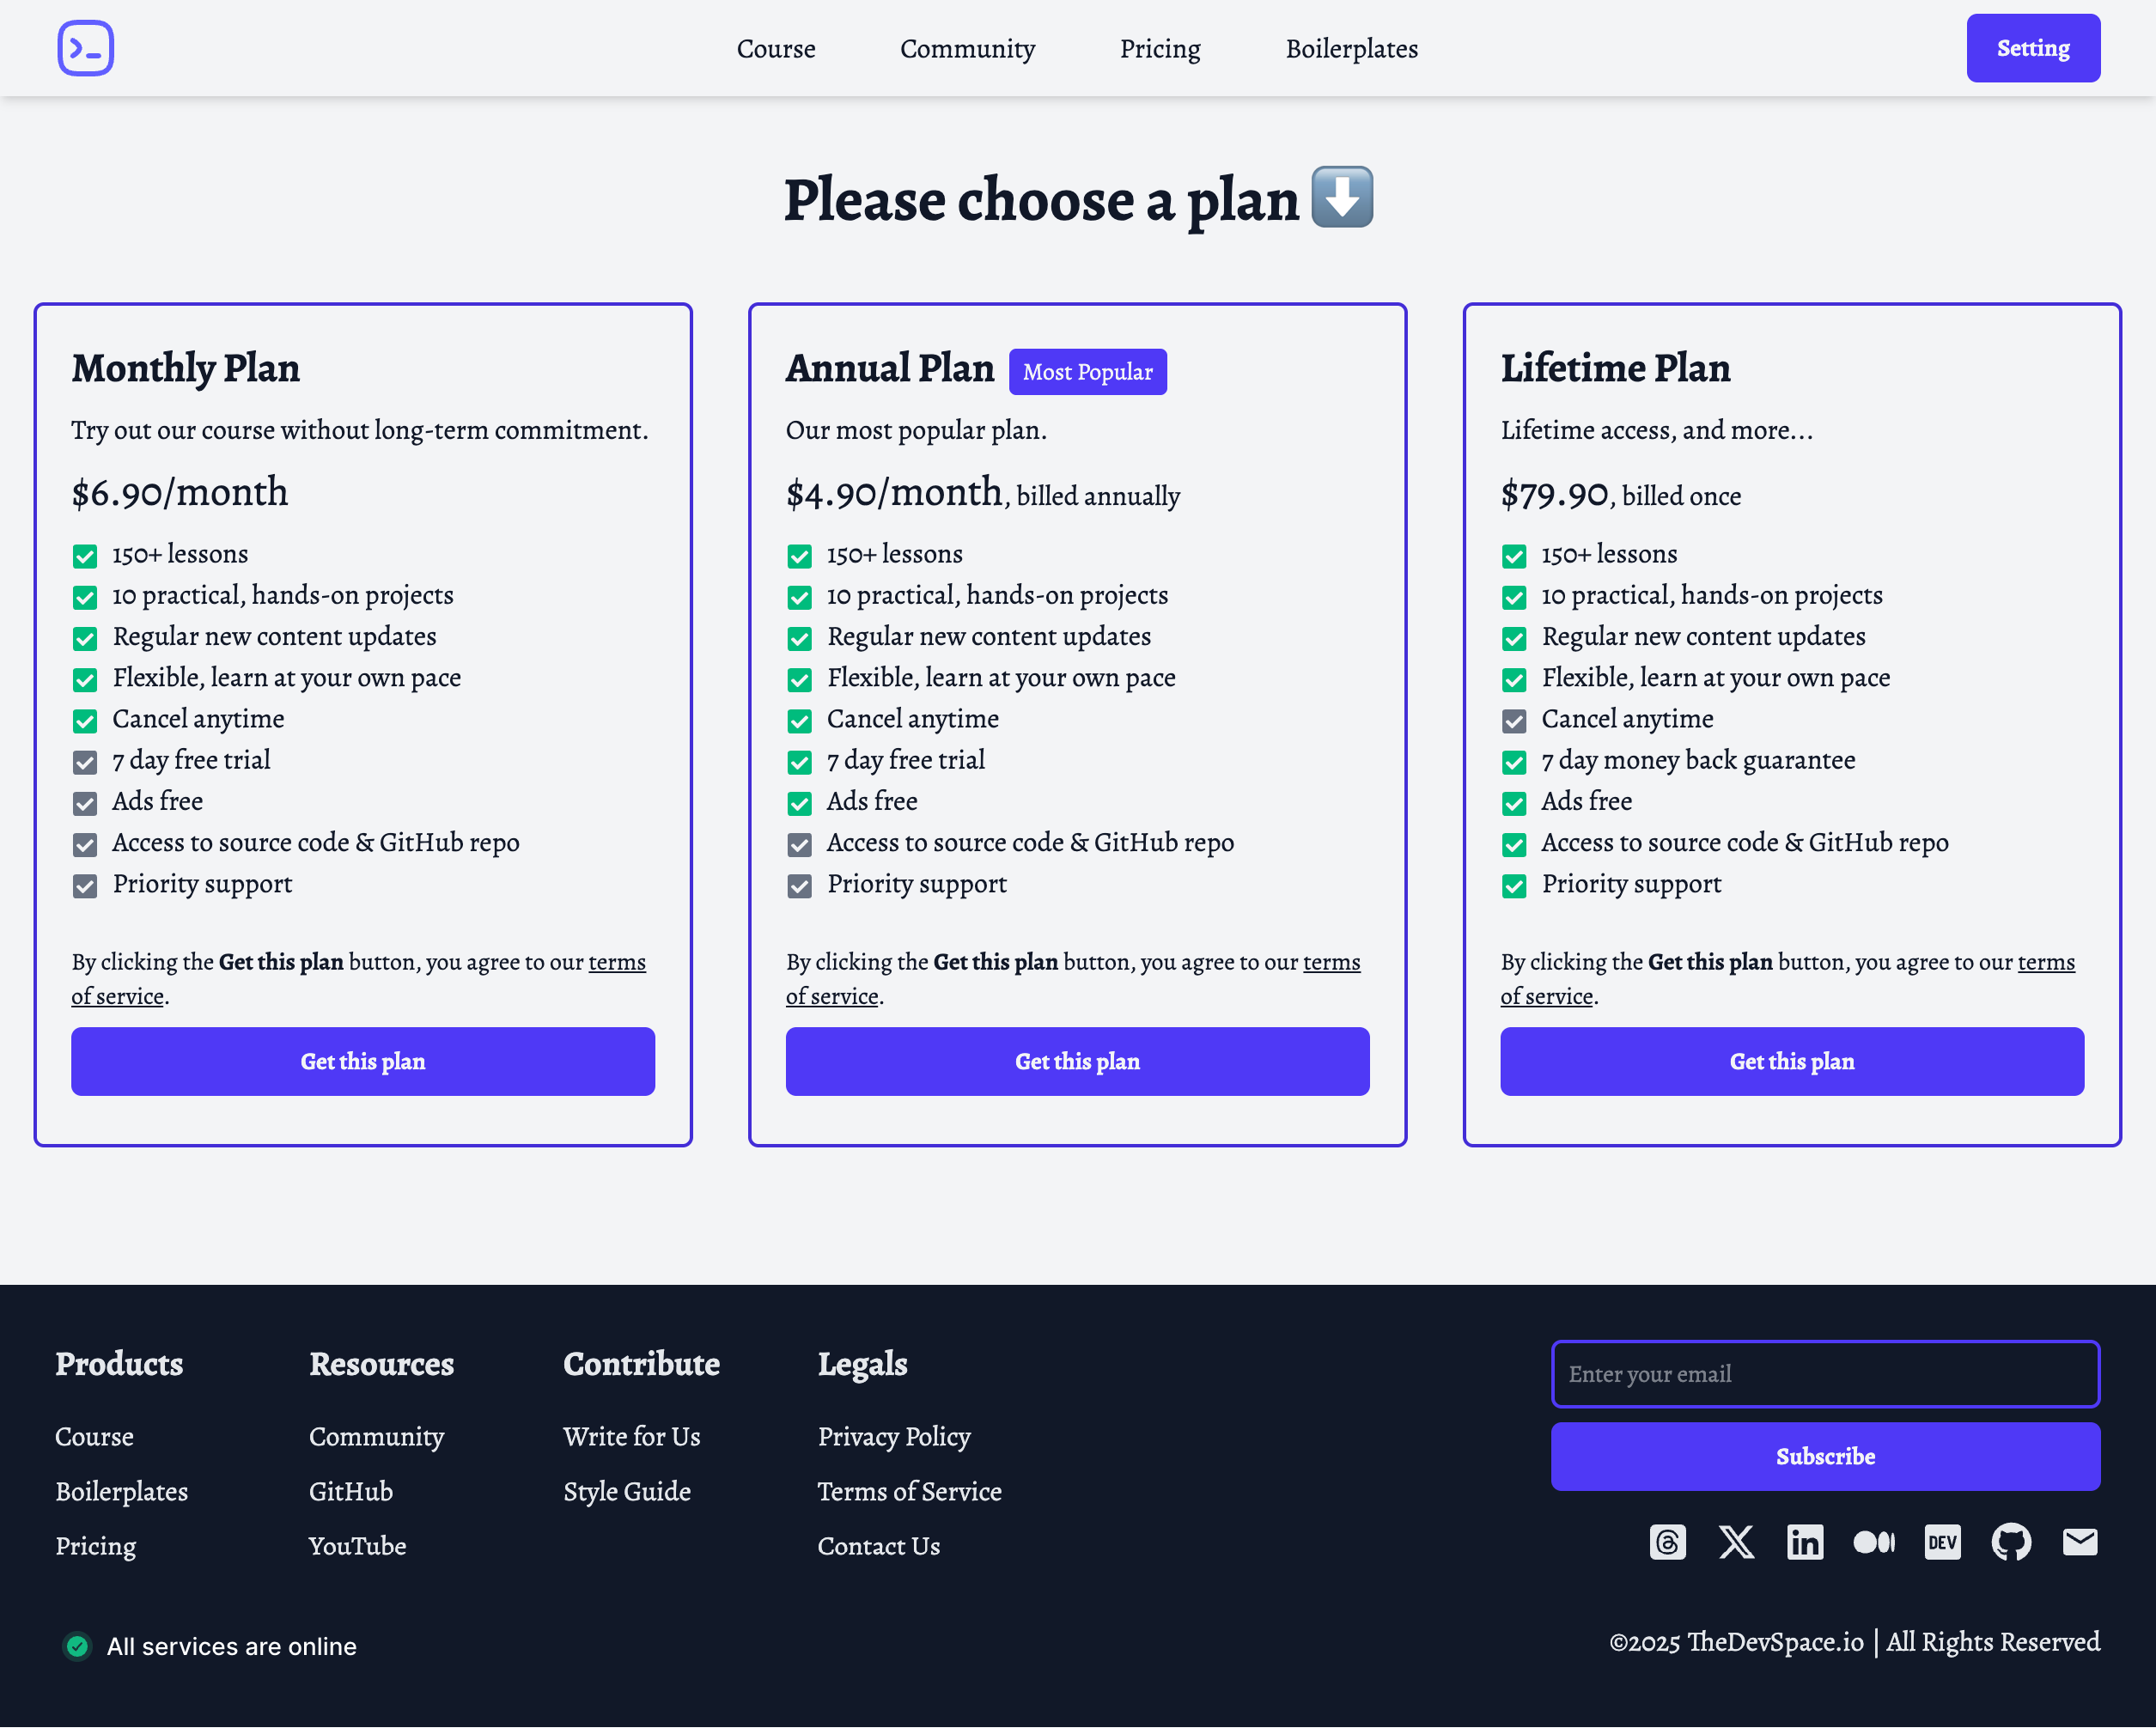
Task: Open the LinkedIn icon in footer
Action: (x=1805, y=1542)
